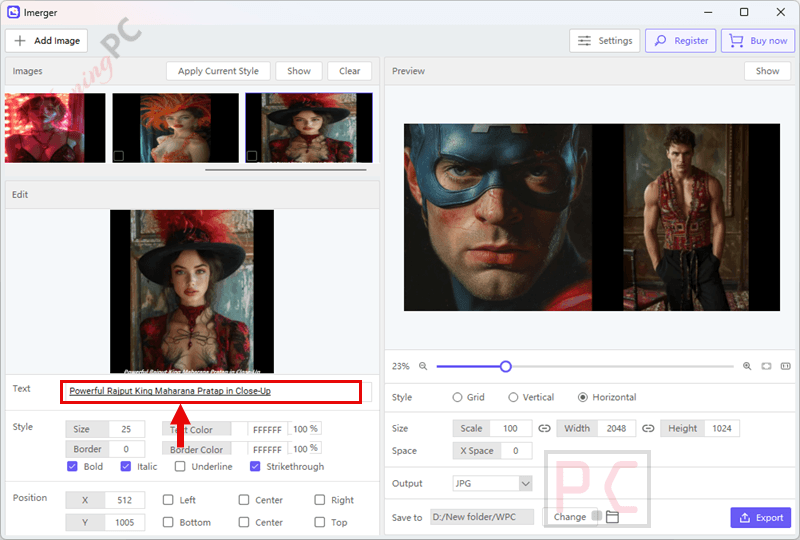Select the black hat woman thumbnail
Viewport: 800px width, 540px height.
(309, 128)
